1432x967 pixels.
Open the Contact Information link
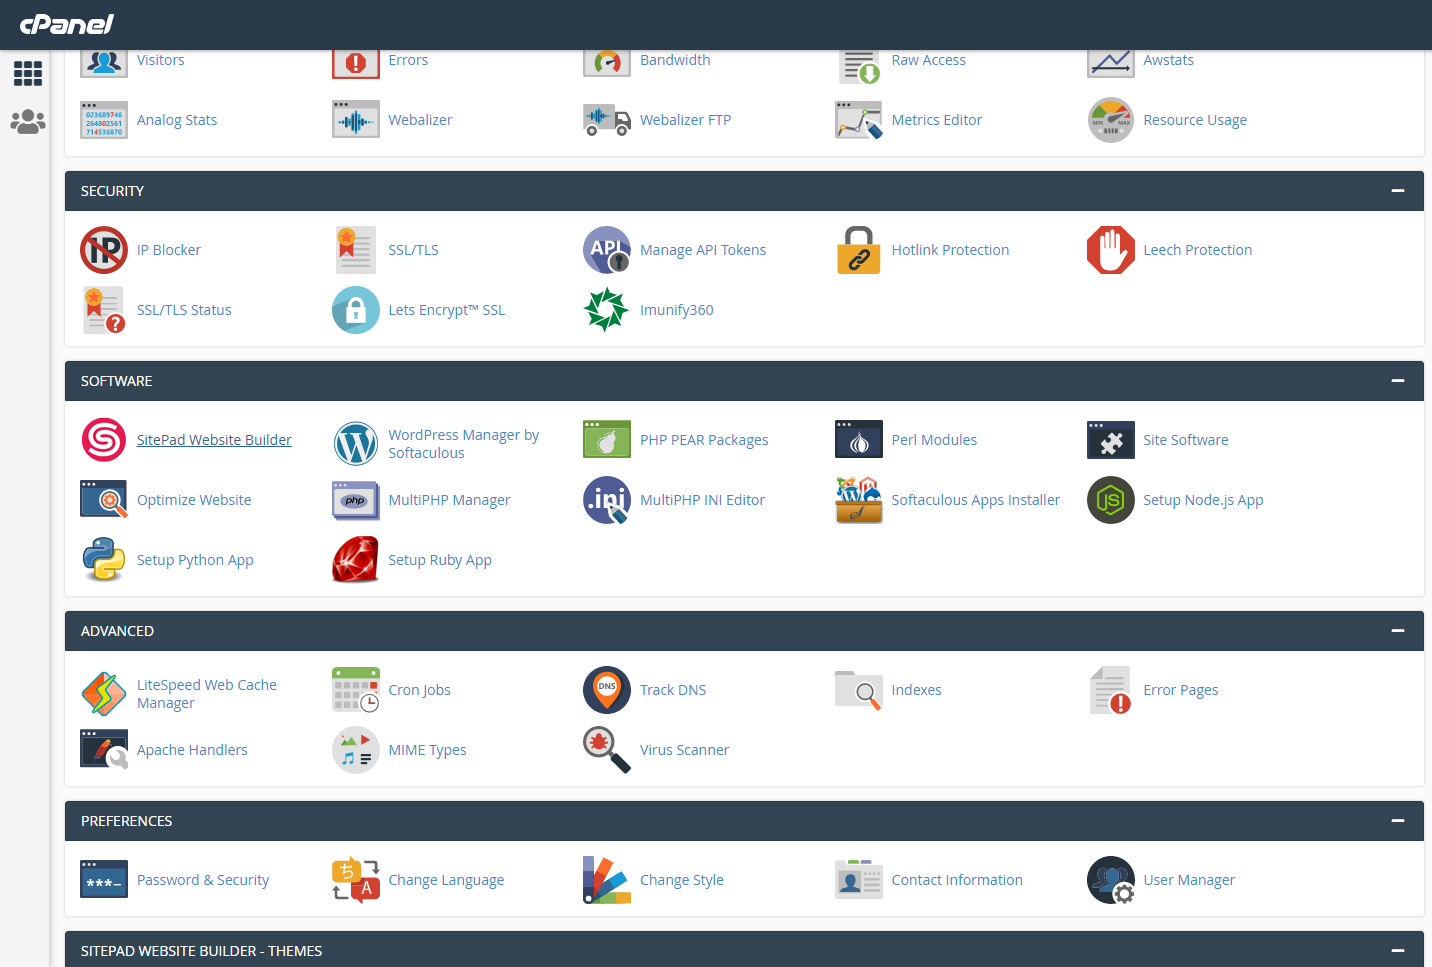coord(957,880)
